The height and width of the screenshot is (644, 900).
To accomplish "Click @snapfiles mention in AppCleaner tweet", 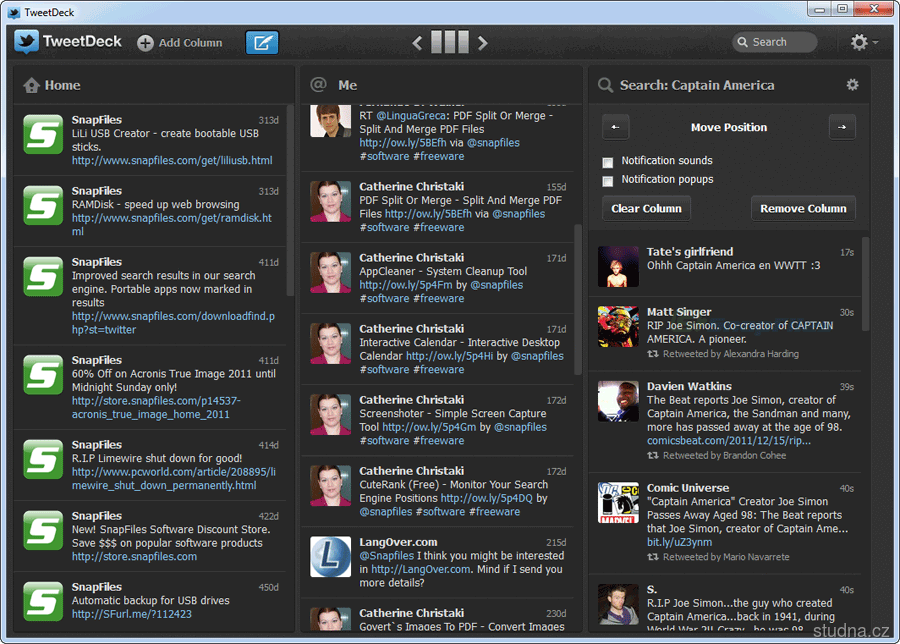I will [x=496, y=285].
